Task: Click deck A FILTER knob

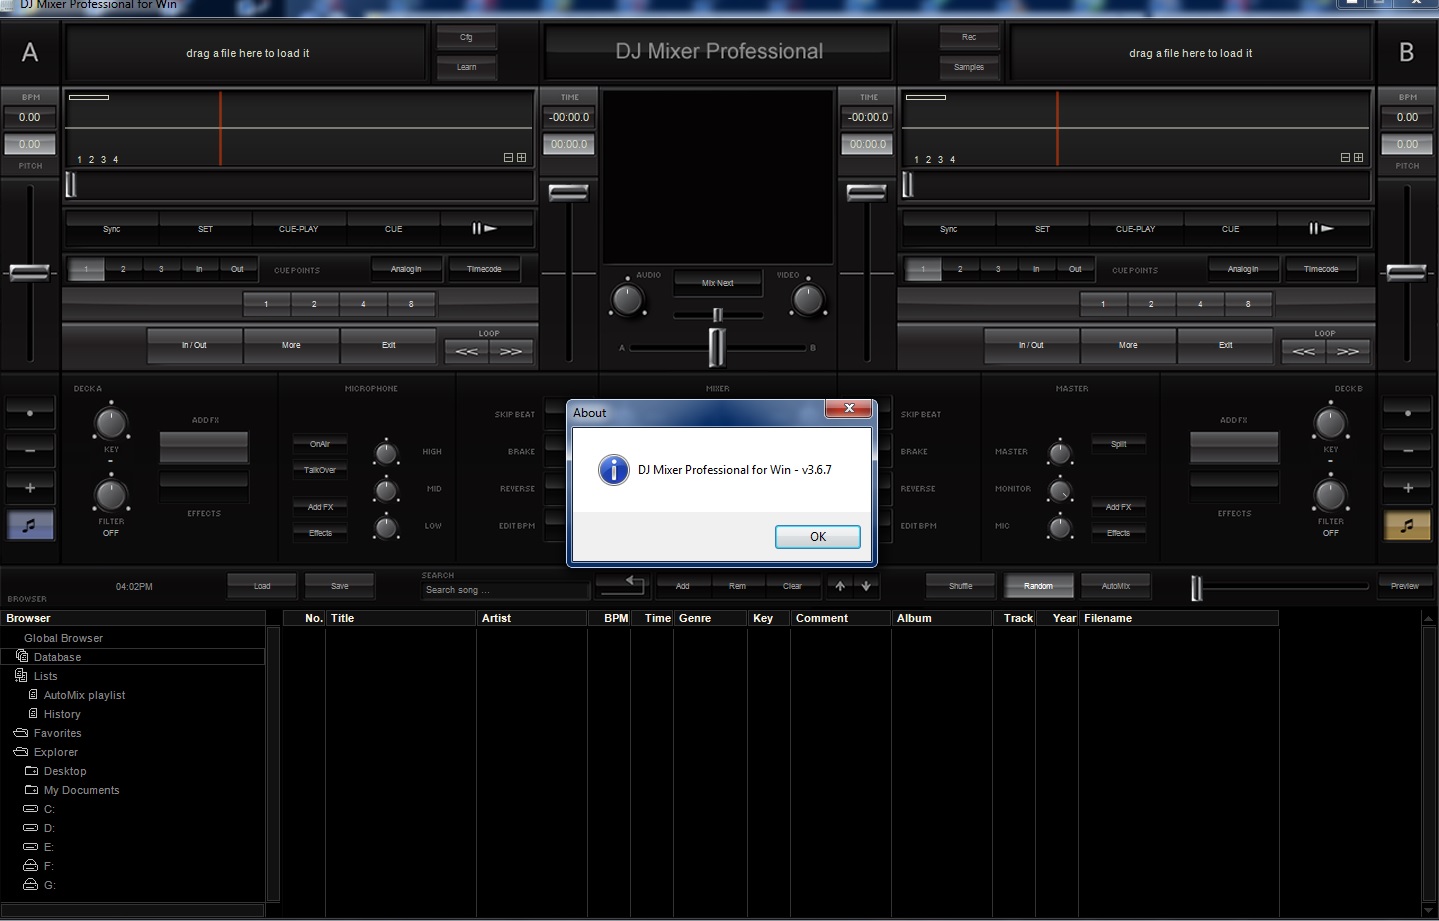Action: click(x=111, y=495)
